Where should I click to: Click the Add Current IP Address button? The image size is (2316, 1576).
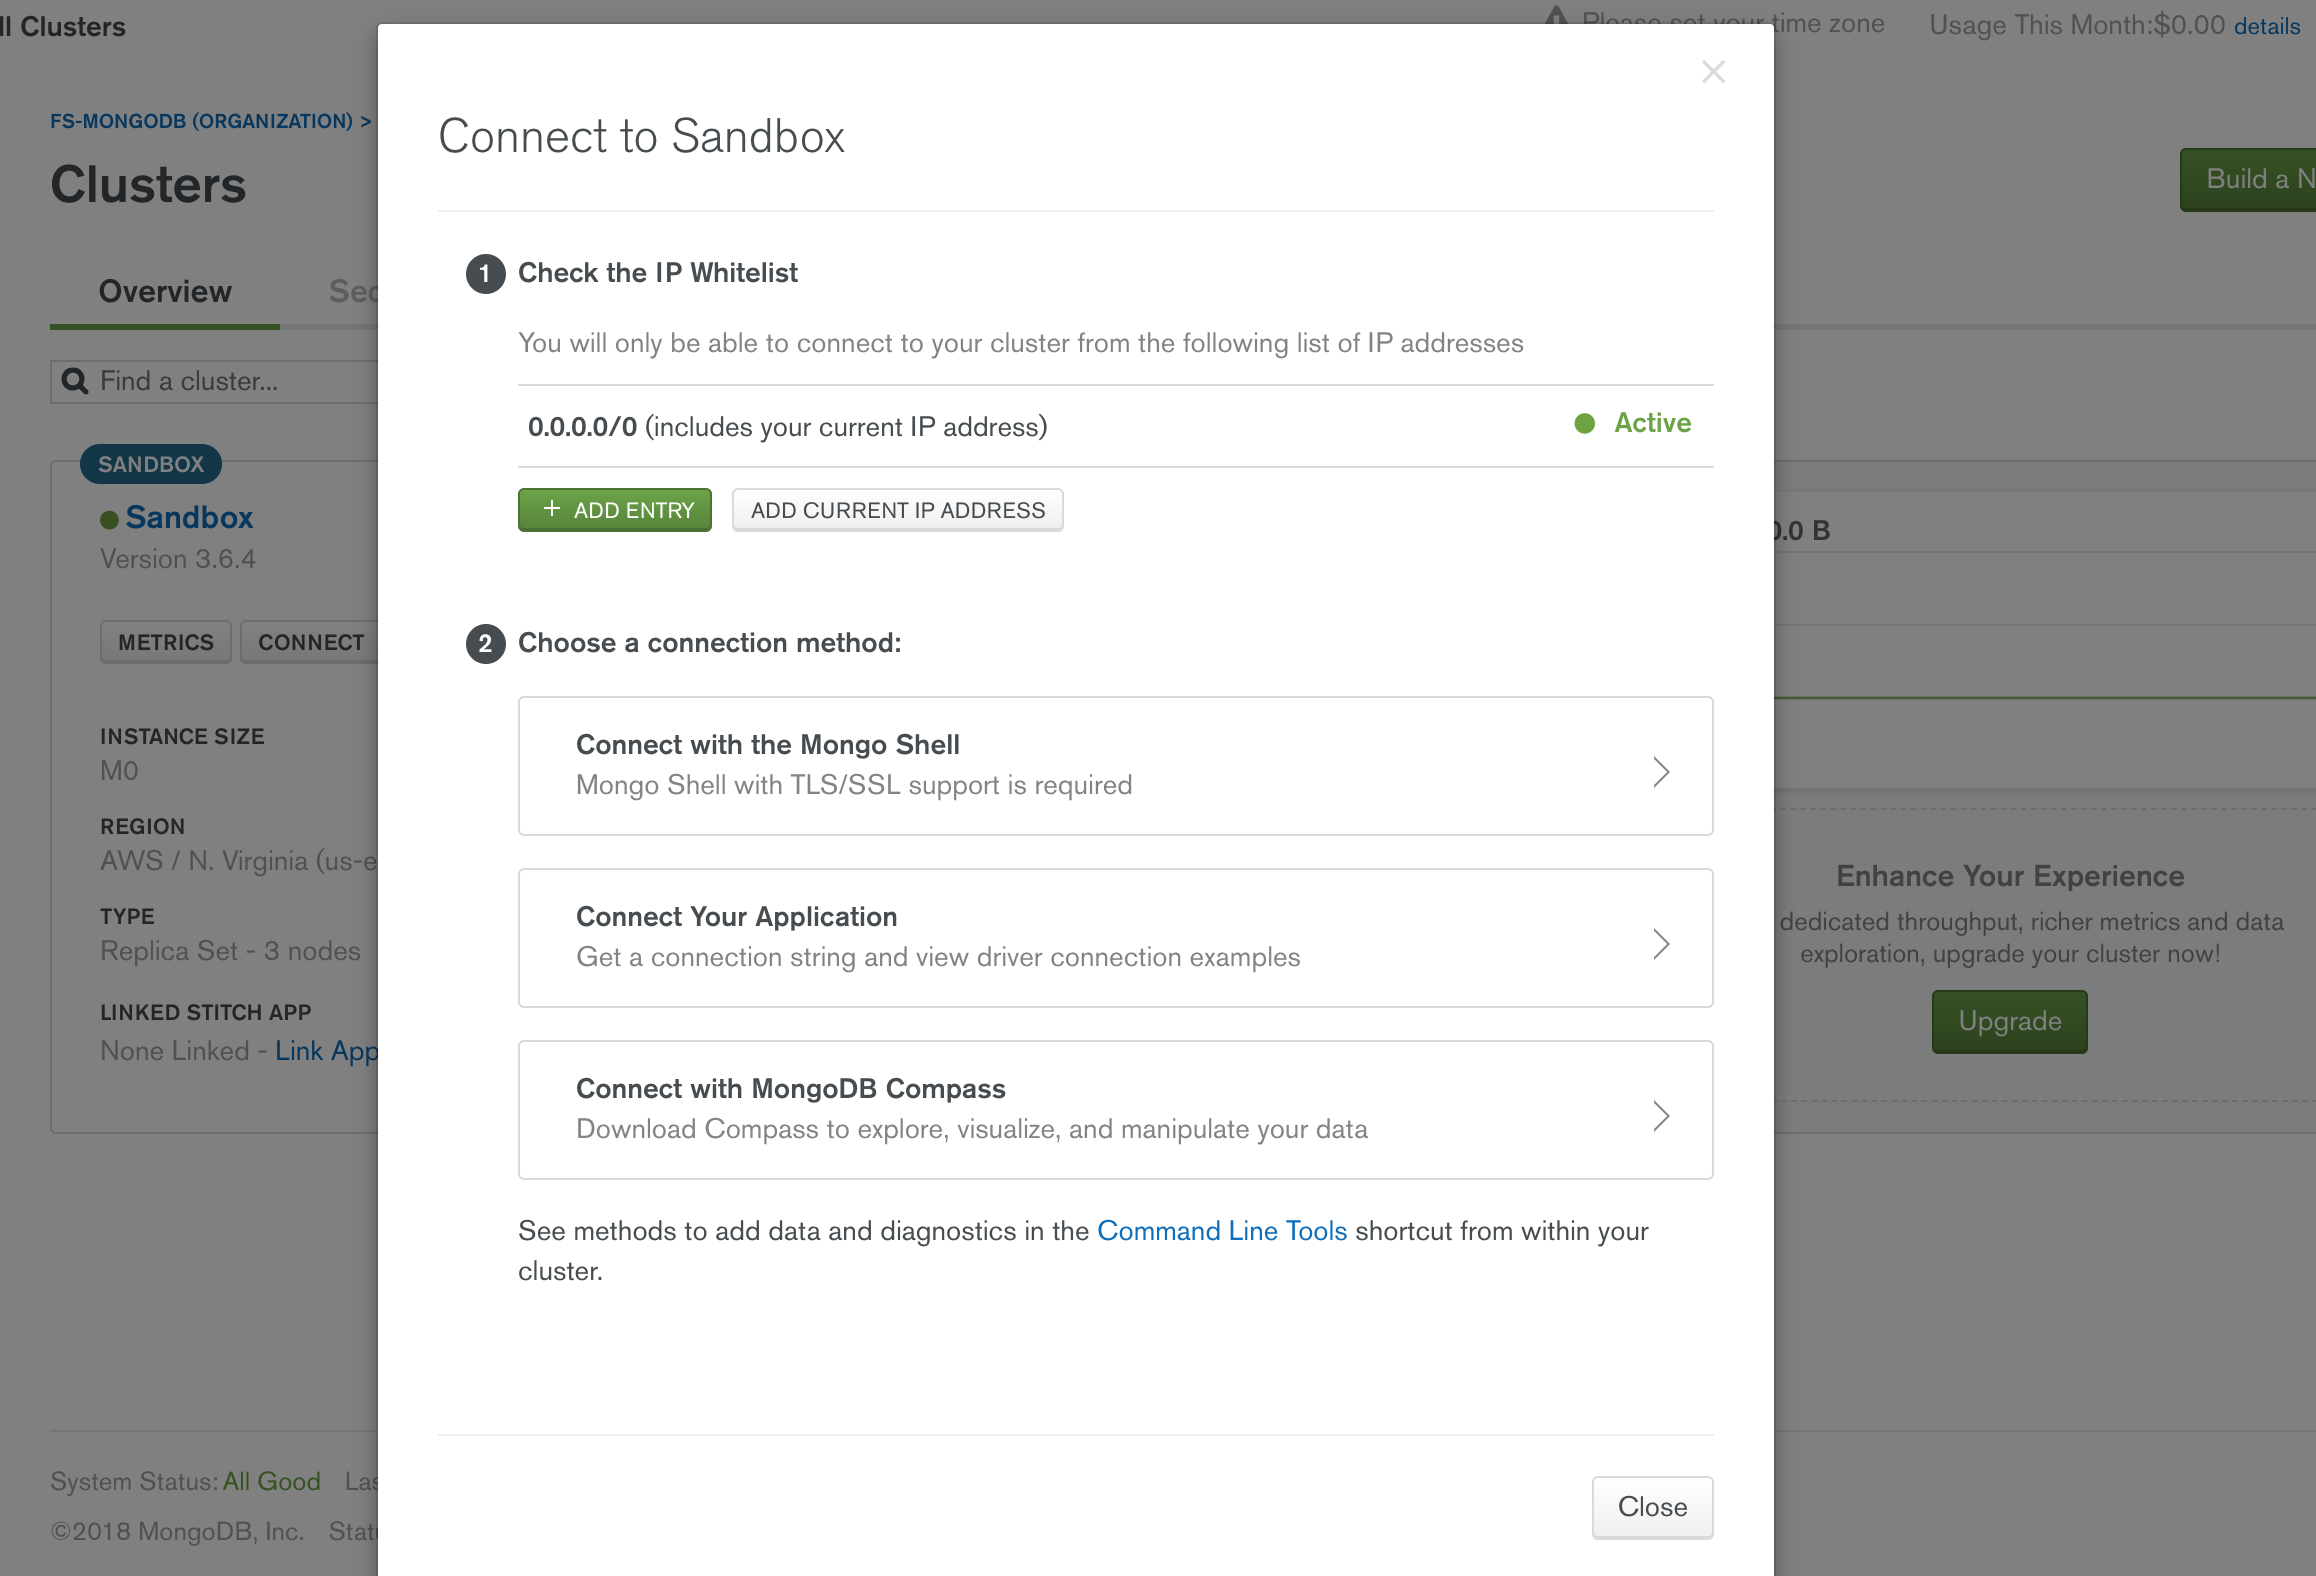click(x=895, y=510)
